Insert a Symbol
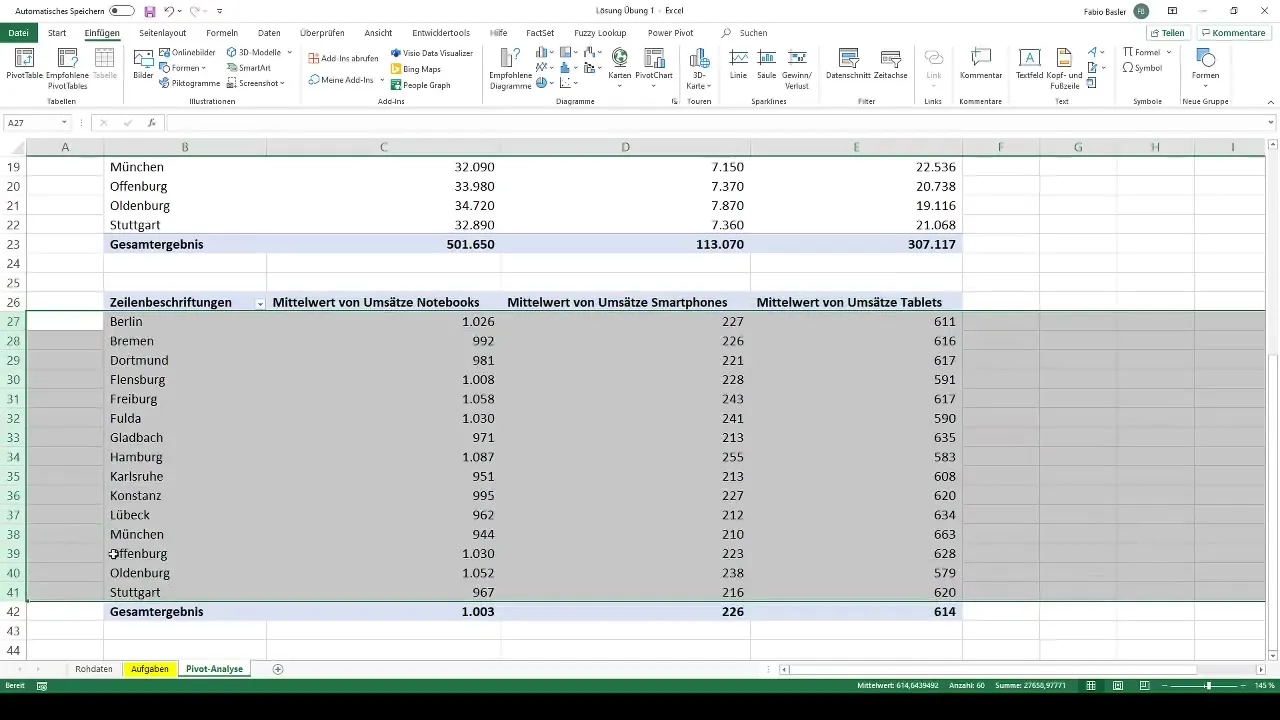This screenshot has width=1280, height=720. pyautogui.click(x=1142, y=68)
